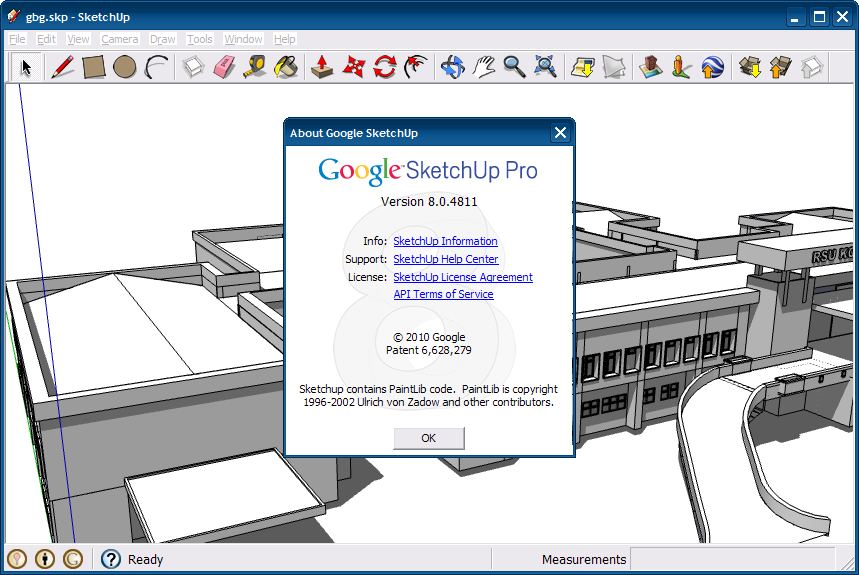Select the Offset tool
The width and height of the screenshot is (859, 575).
point(416,67)
